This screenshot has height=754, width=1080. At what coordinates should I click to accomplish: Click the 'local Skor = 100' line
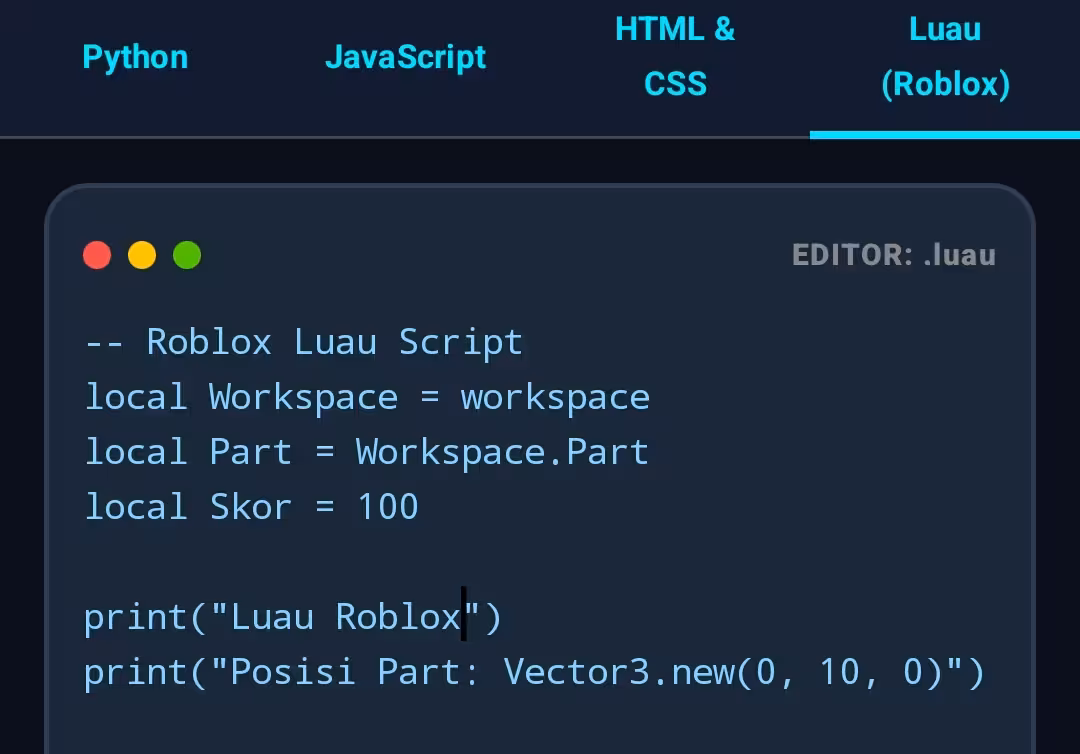251,507
